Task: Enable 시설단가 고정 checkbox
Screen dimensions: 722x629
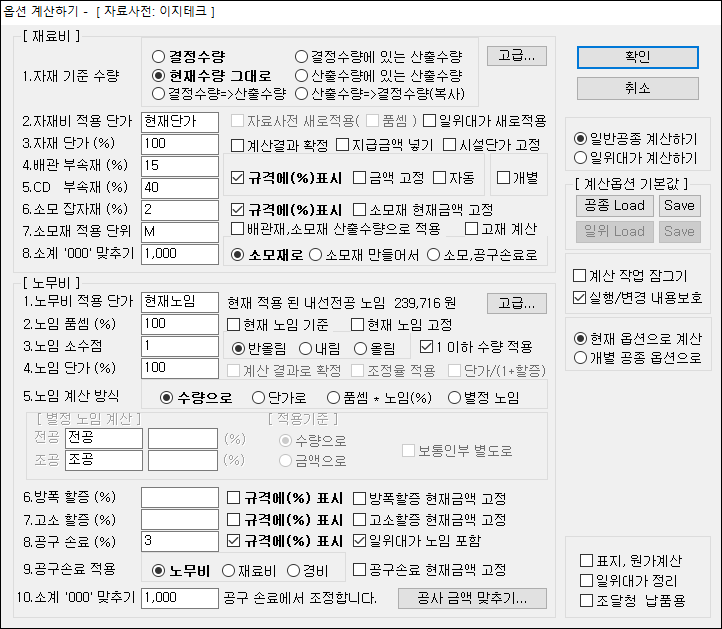Action: 491,146
